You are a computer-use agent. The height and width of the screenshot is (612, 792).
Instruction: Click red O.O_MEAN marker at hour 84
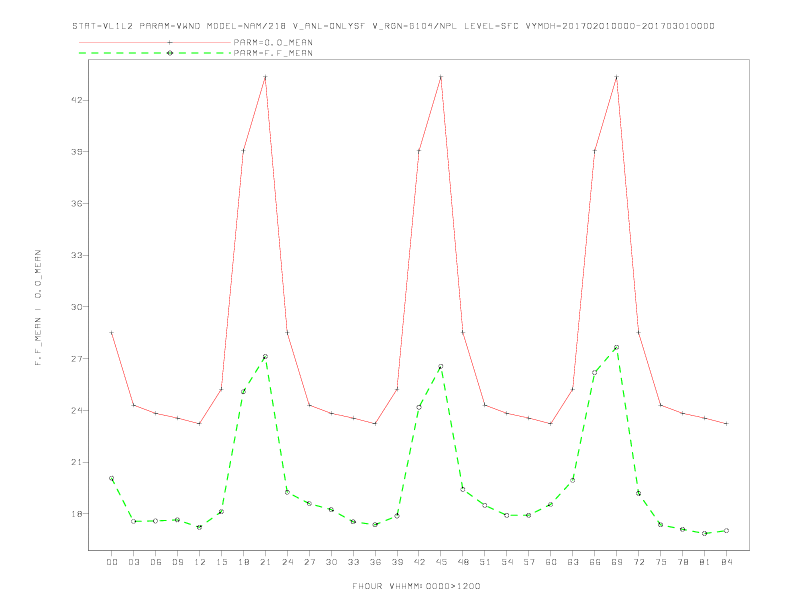[x=726, y=423]
